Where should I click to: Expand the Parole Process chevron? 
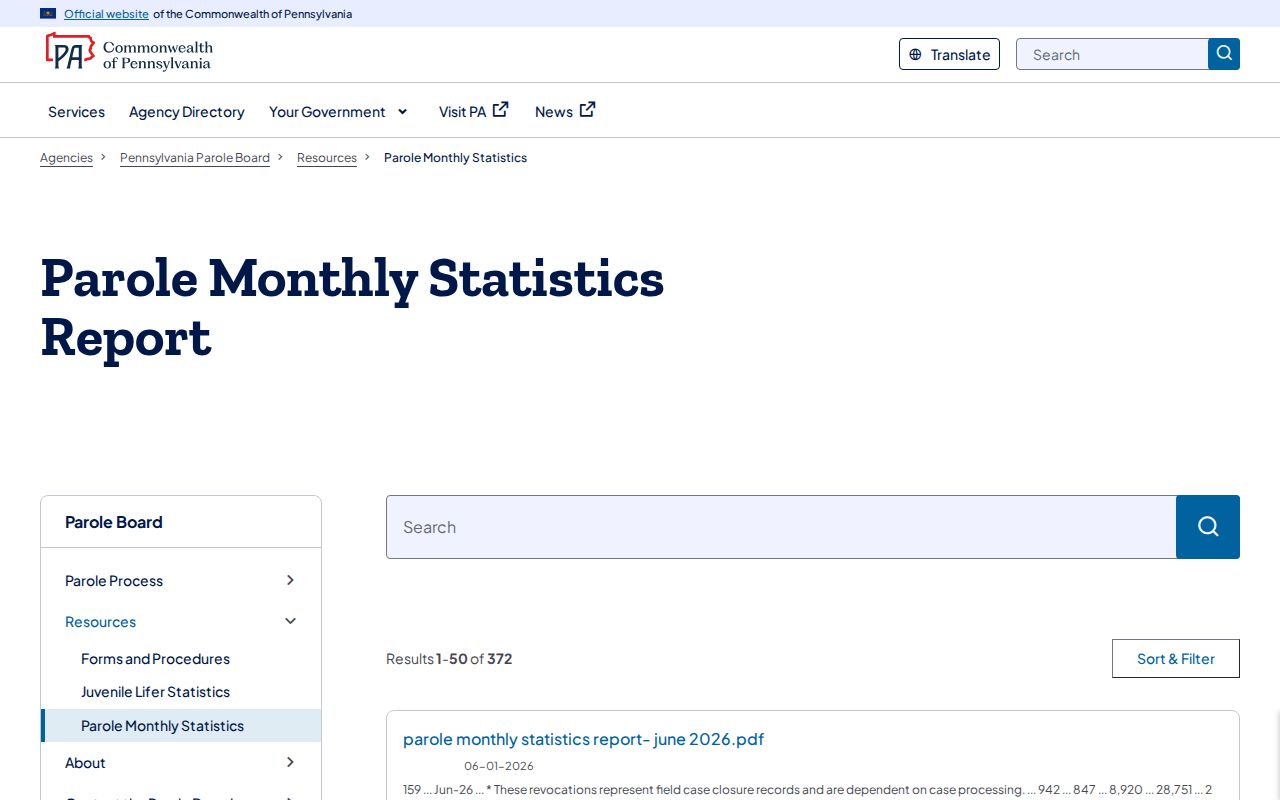[290, 580]
